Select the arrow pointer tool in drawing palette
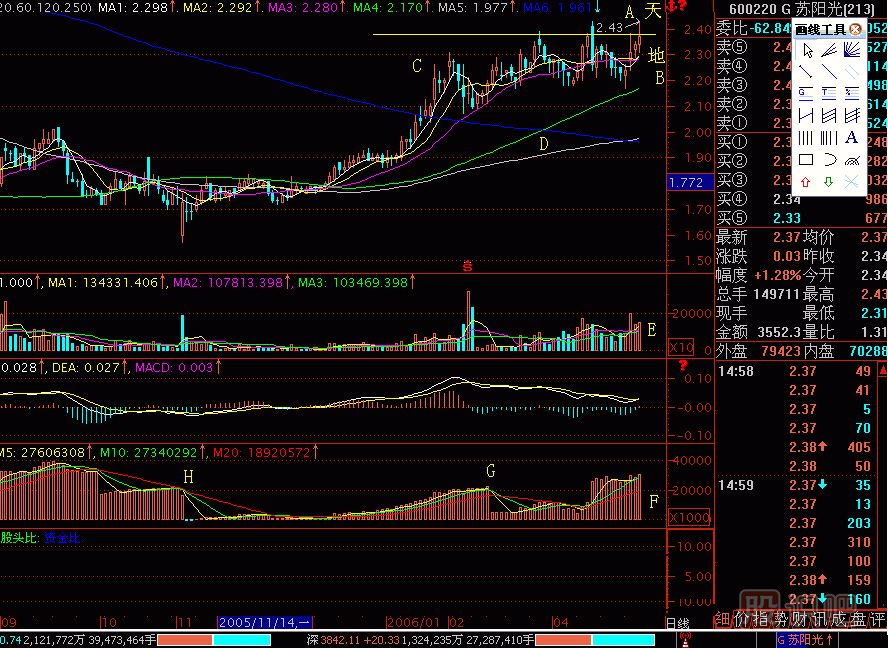Image resolution: width=888 pixels, height=648 pixels. (805, 51)
